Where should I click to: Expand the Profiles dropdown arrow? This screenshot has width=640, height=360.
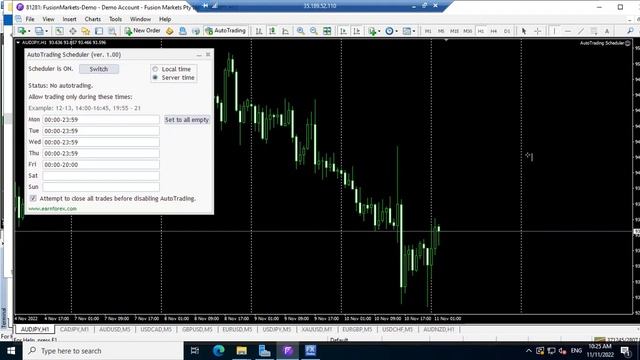coord(47,31)
